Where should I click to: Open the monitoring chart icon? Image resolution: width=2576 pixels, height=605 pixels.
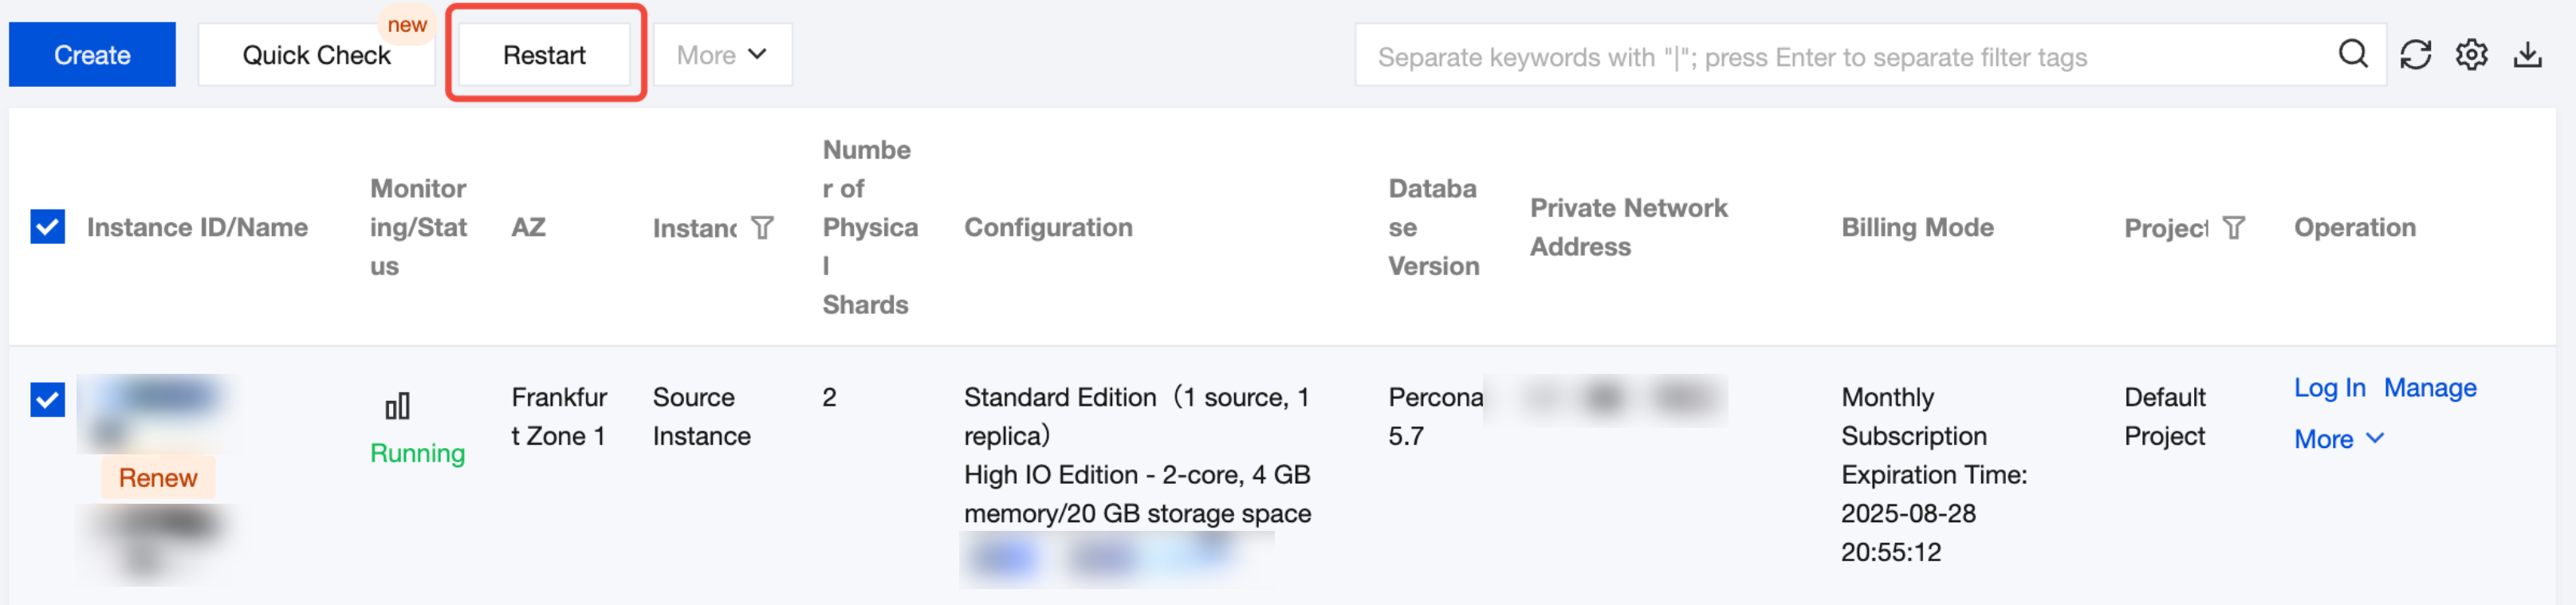397,406
